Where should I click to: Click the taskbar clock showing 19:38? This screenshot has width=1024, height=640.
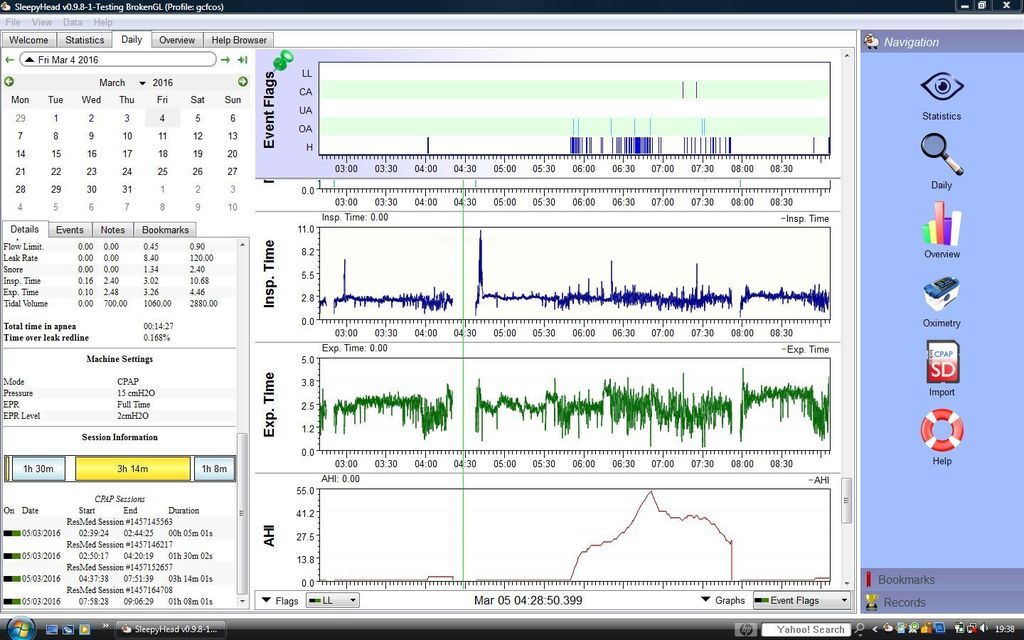click(1005, 630)
